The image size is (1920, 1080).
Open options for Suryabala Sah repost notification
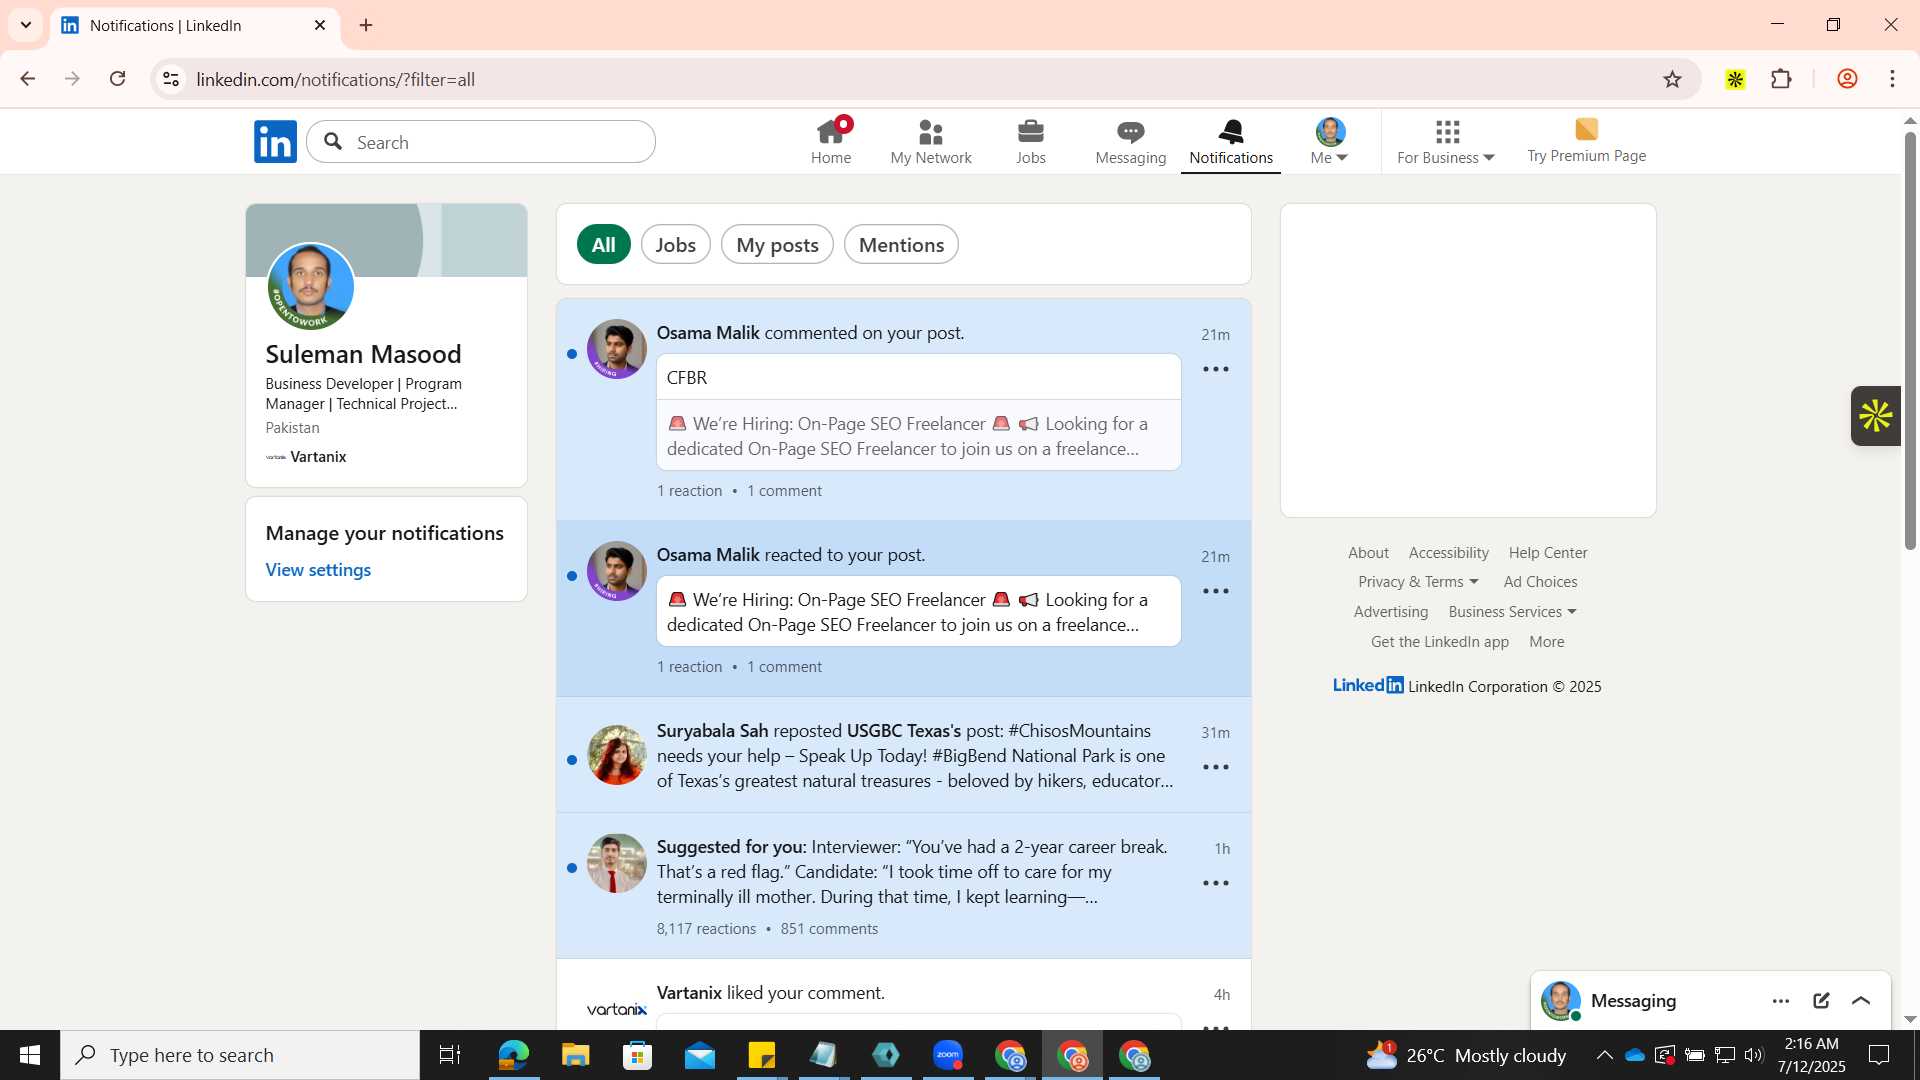[1216, 768]
